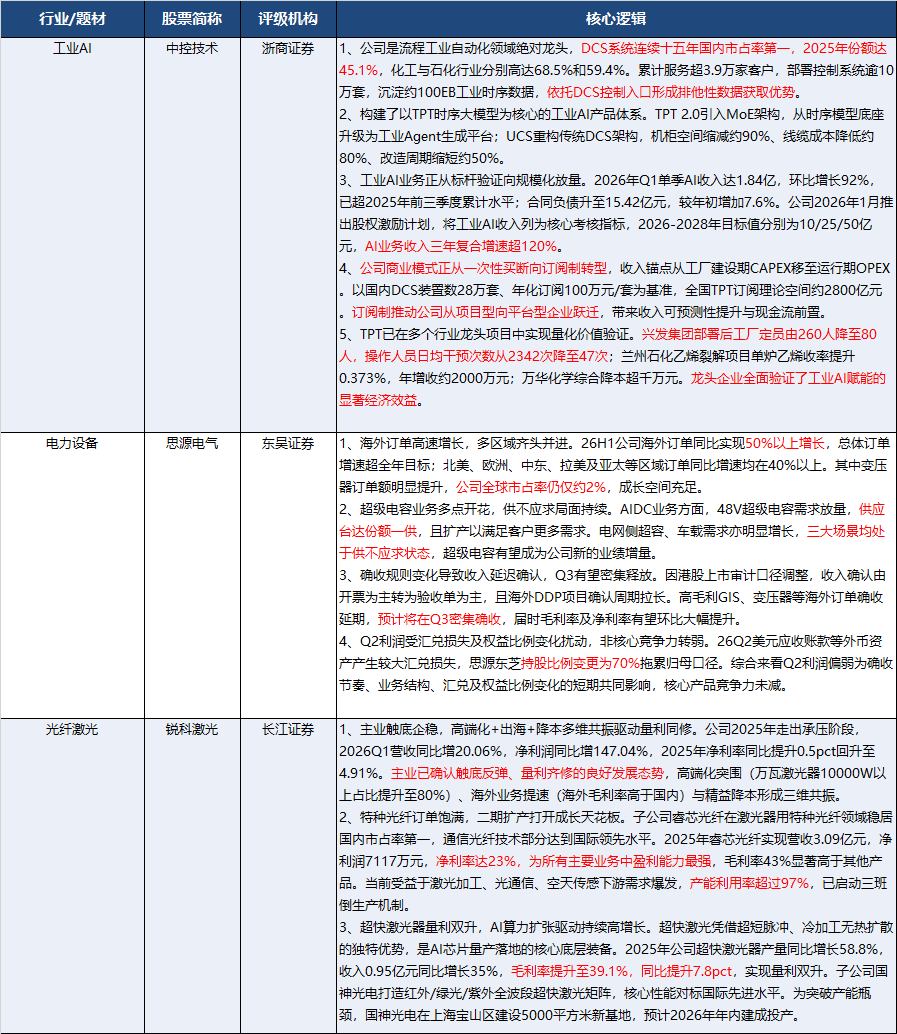Click the 行业/题材 column header
This screenshot has height=1034, width=897.
[x=72, y=19]
